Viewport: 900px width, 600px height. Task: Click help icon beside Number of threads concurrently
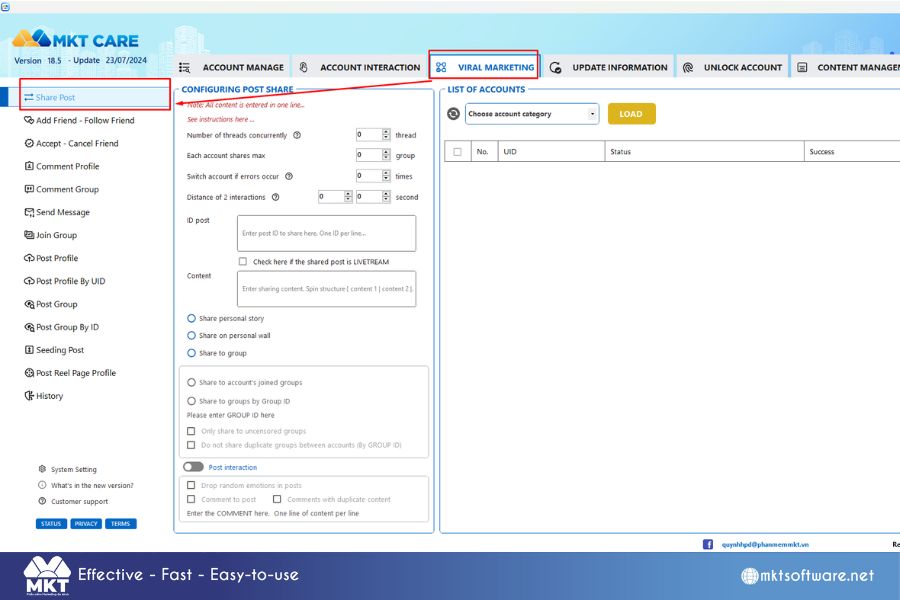[x=297, y=135]
